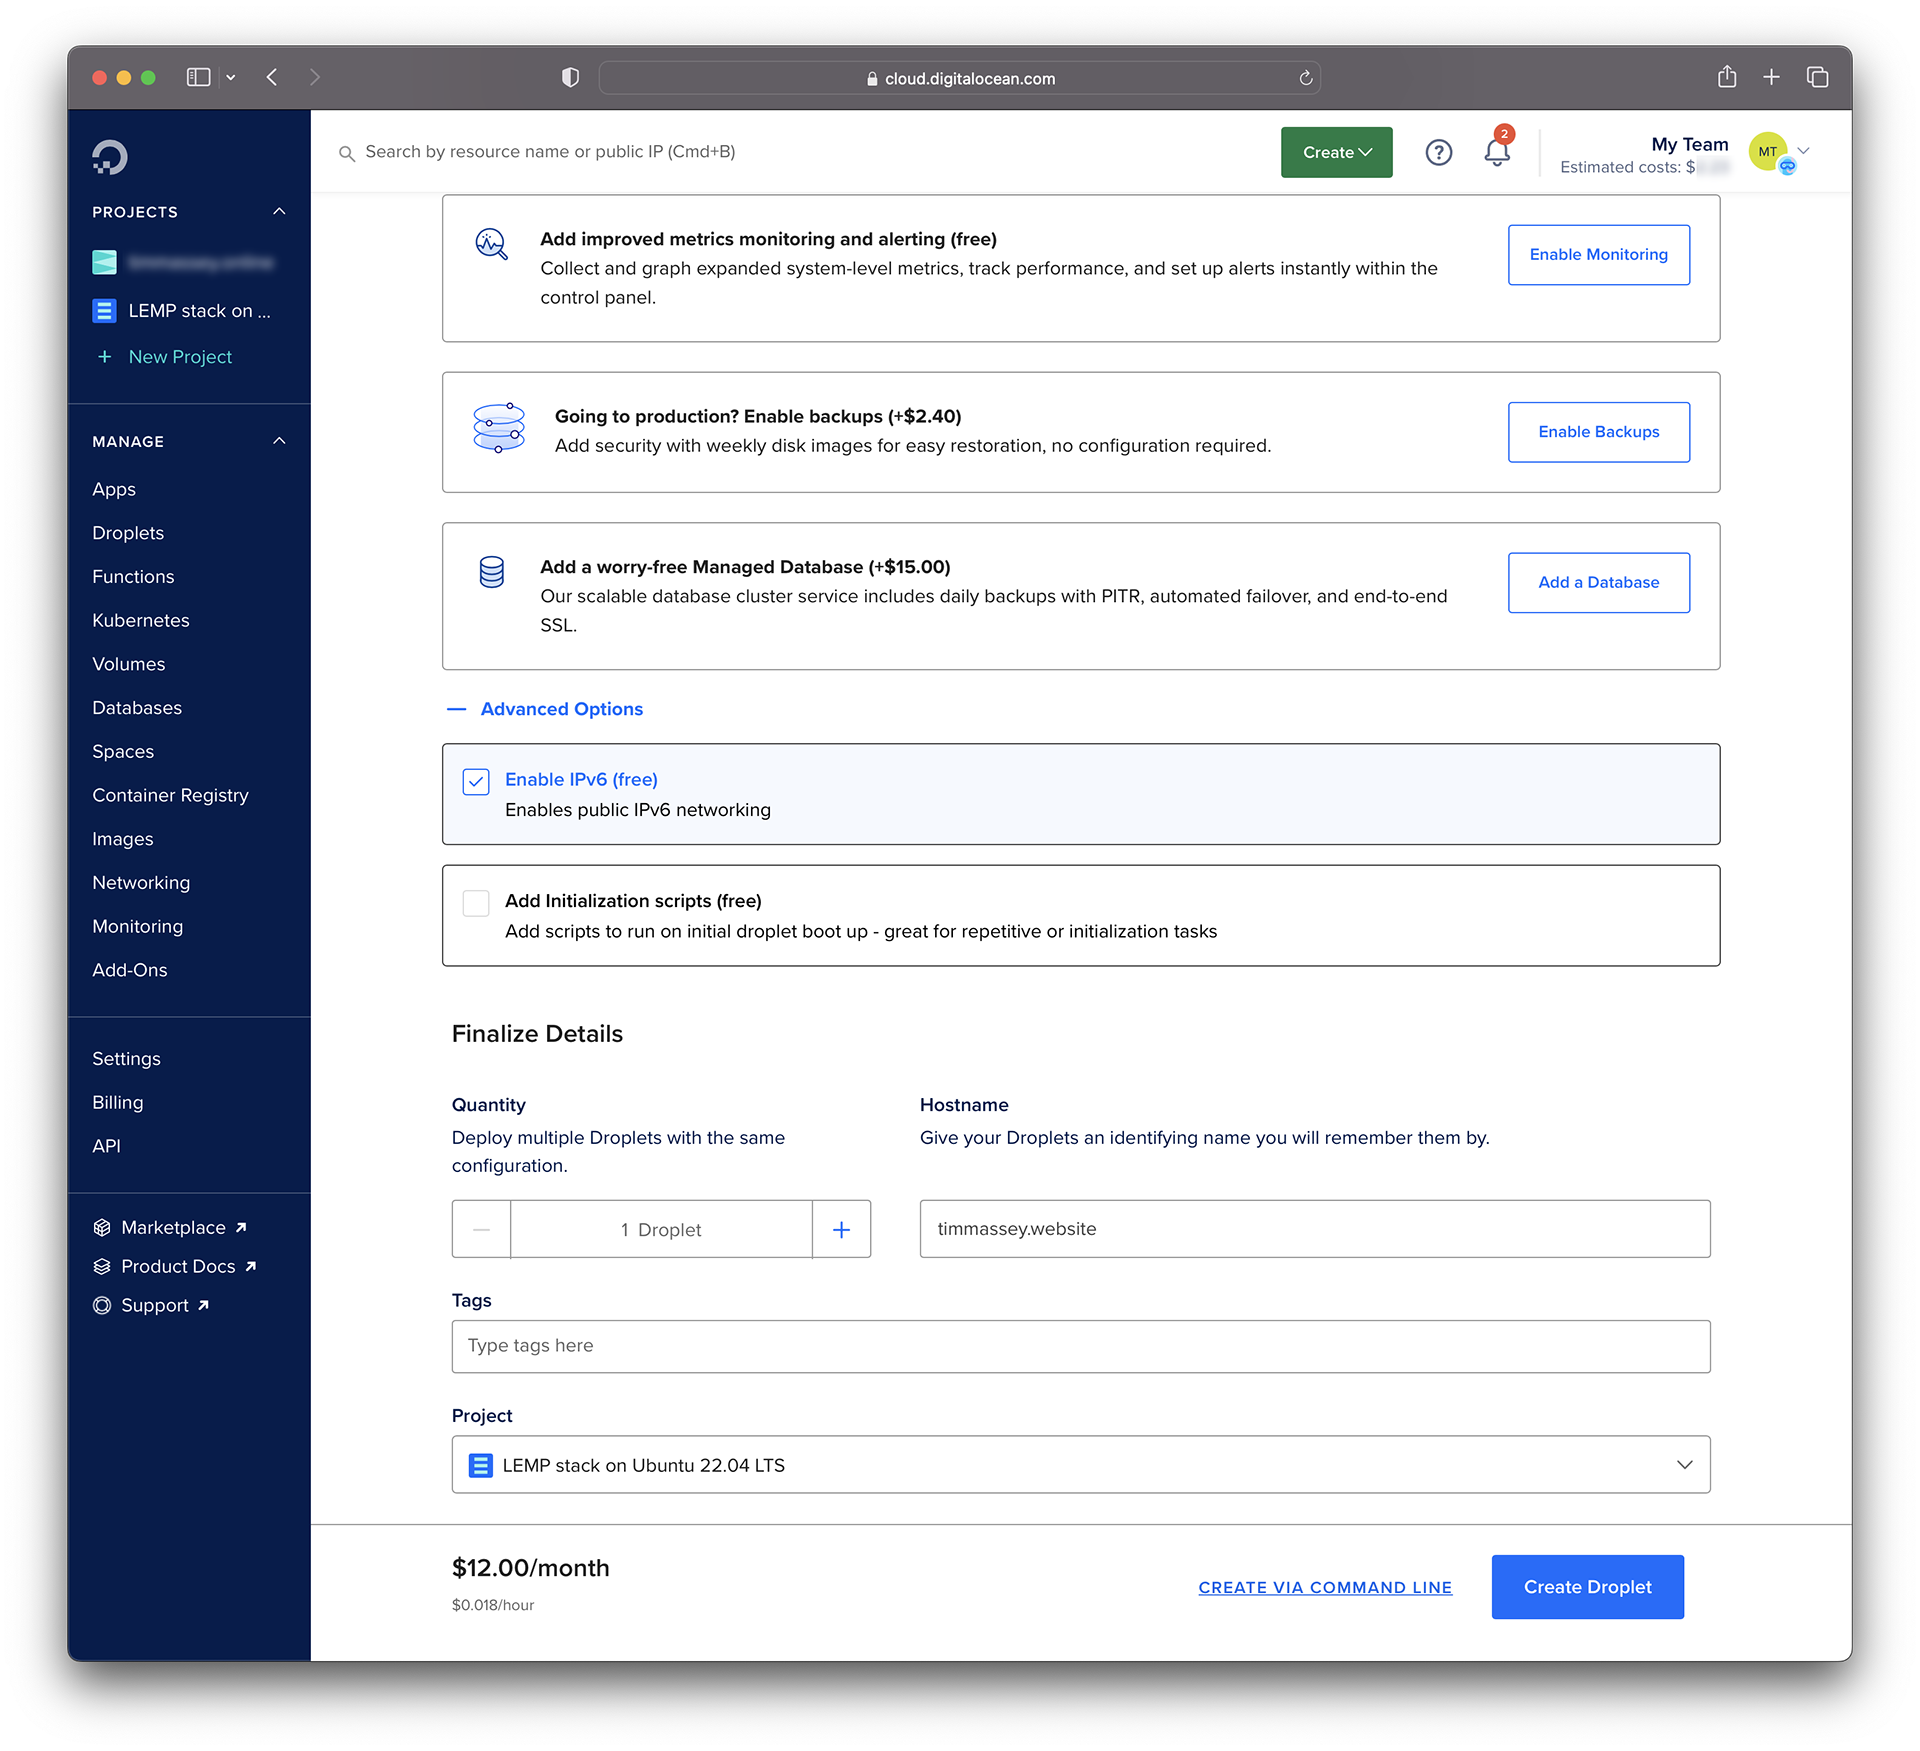
Task: Uncheck the Enable IPv6 checkbox
Action: click(x=476, y=781)
